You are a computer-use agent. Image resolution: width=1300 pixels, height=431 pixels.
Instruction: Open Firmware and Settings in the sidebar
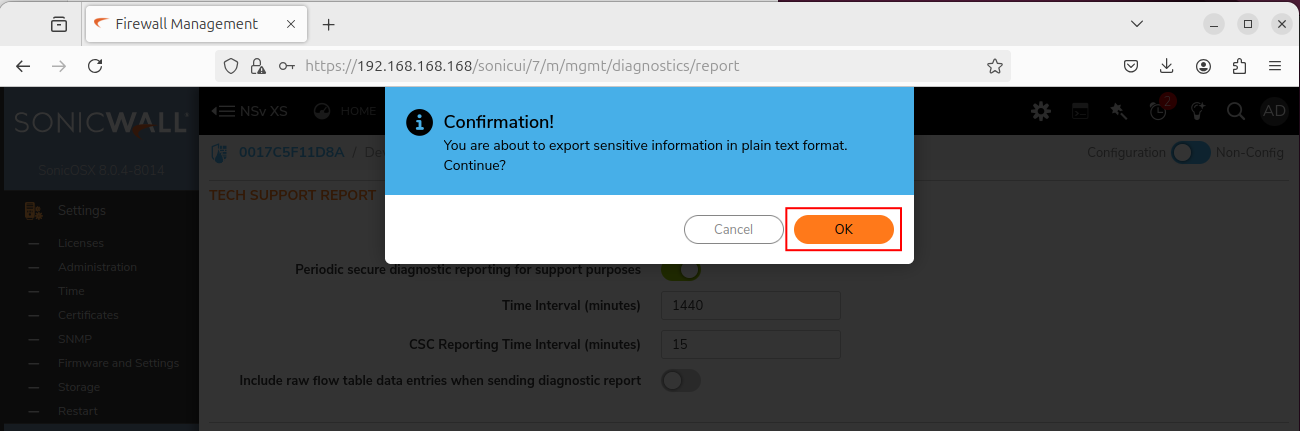tap(118, 363)
